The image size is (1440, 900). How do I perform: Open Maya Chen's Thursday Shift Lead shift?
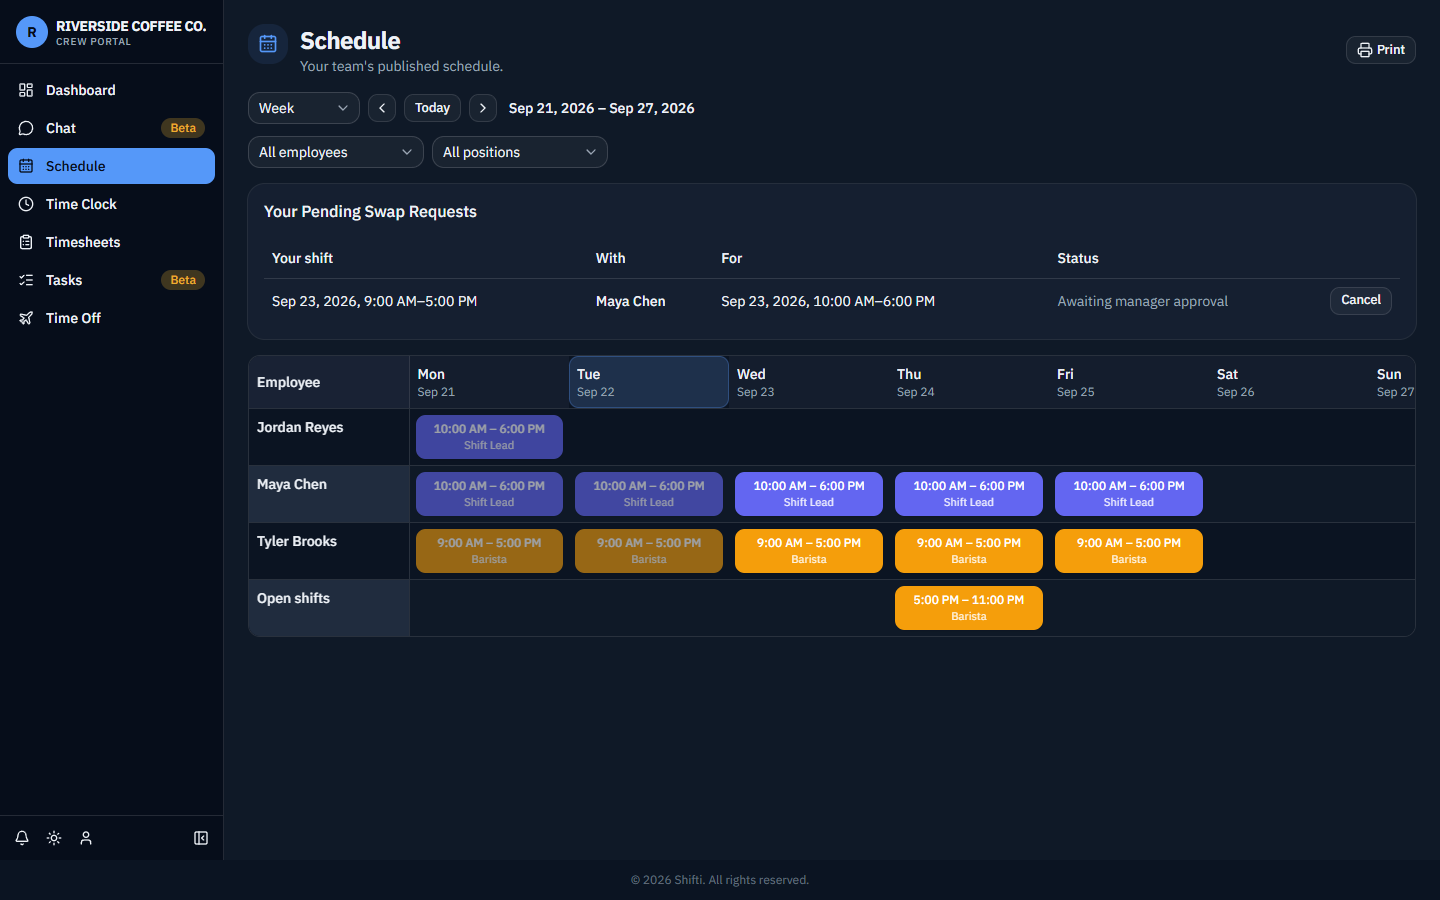click(969, 494)
